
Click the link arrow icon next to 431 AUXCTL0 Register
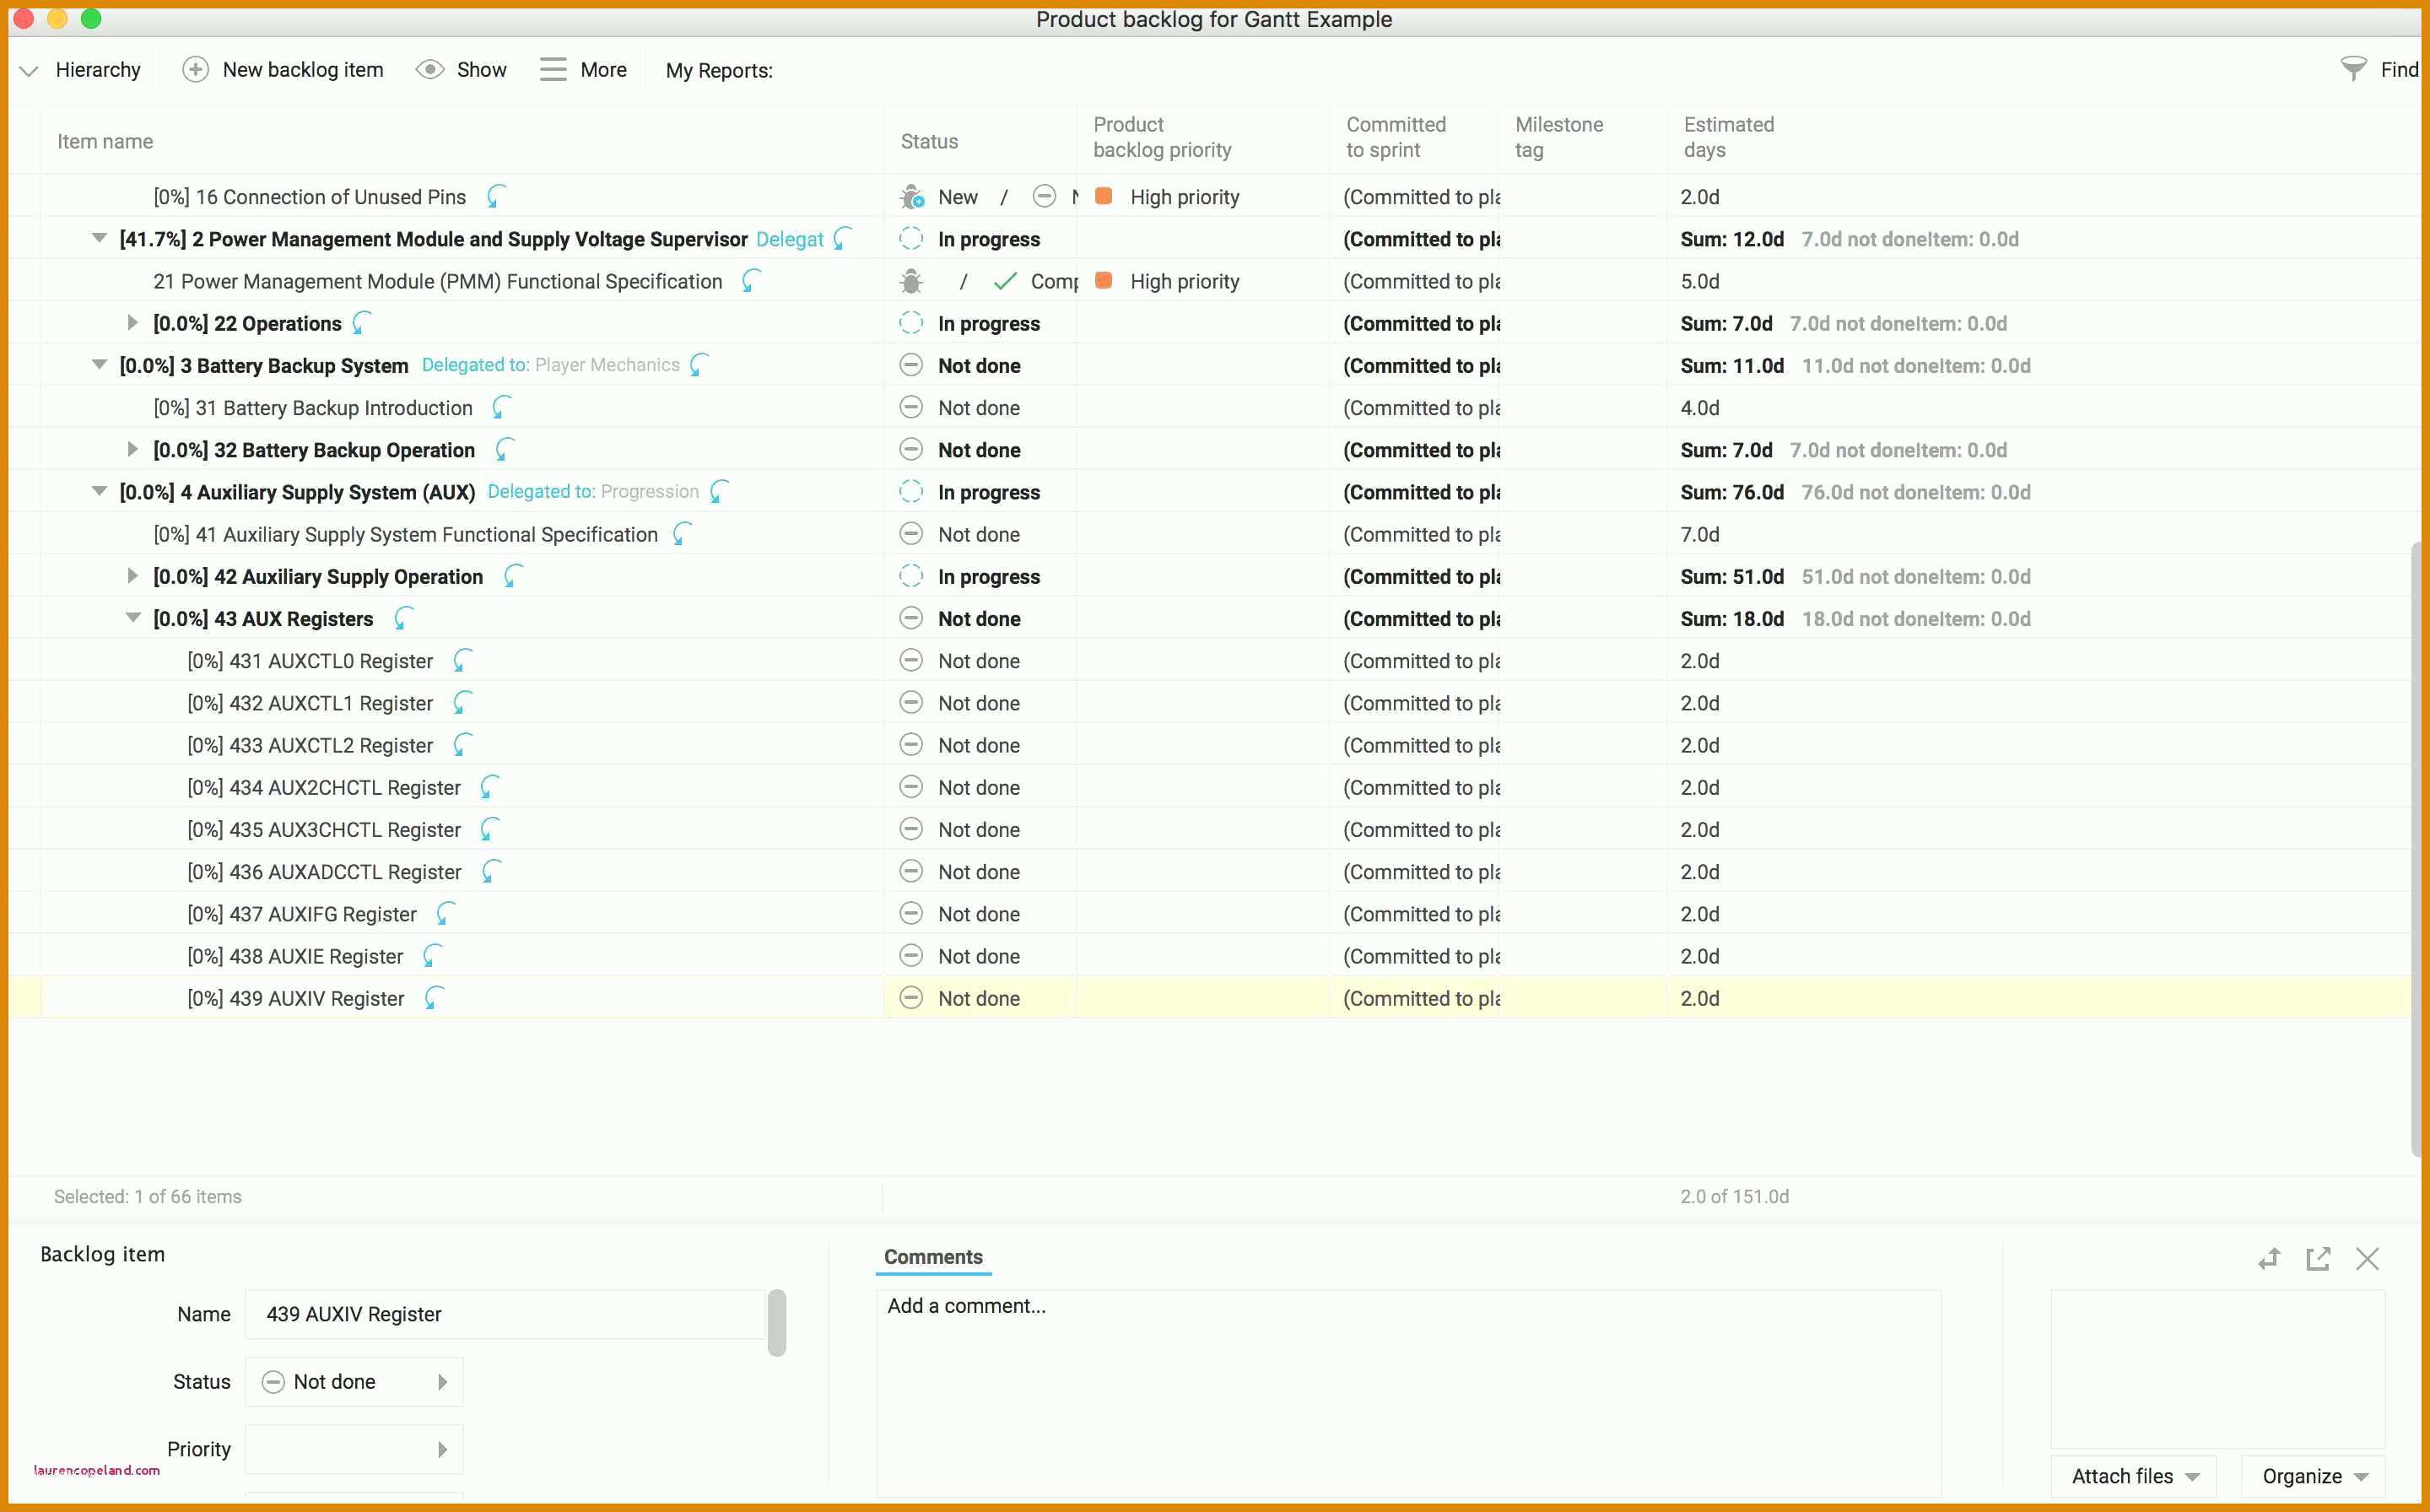462,660
